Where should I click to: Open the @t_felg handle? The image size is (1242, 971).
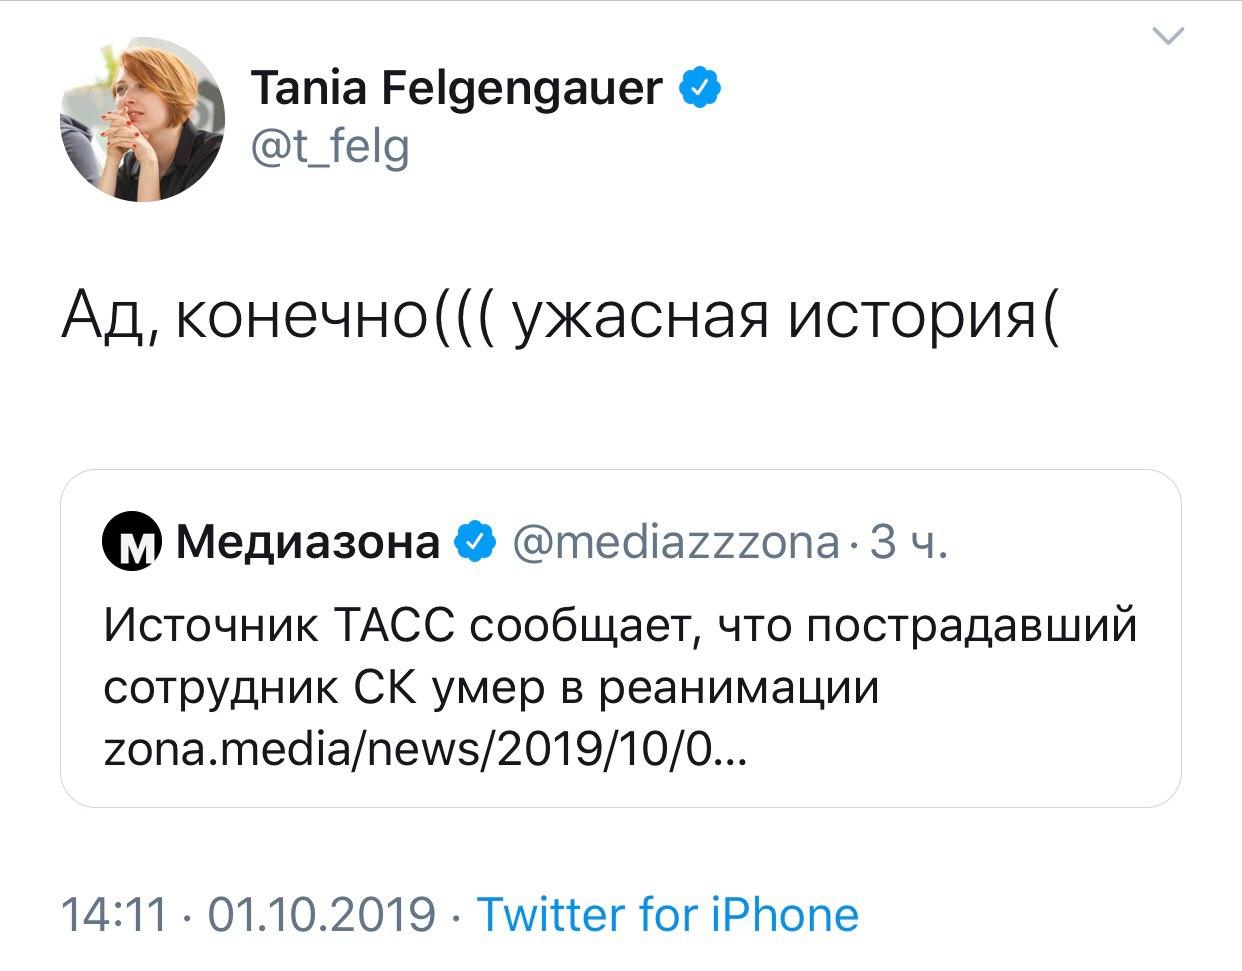330,148
